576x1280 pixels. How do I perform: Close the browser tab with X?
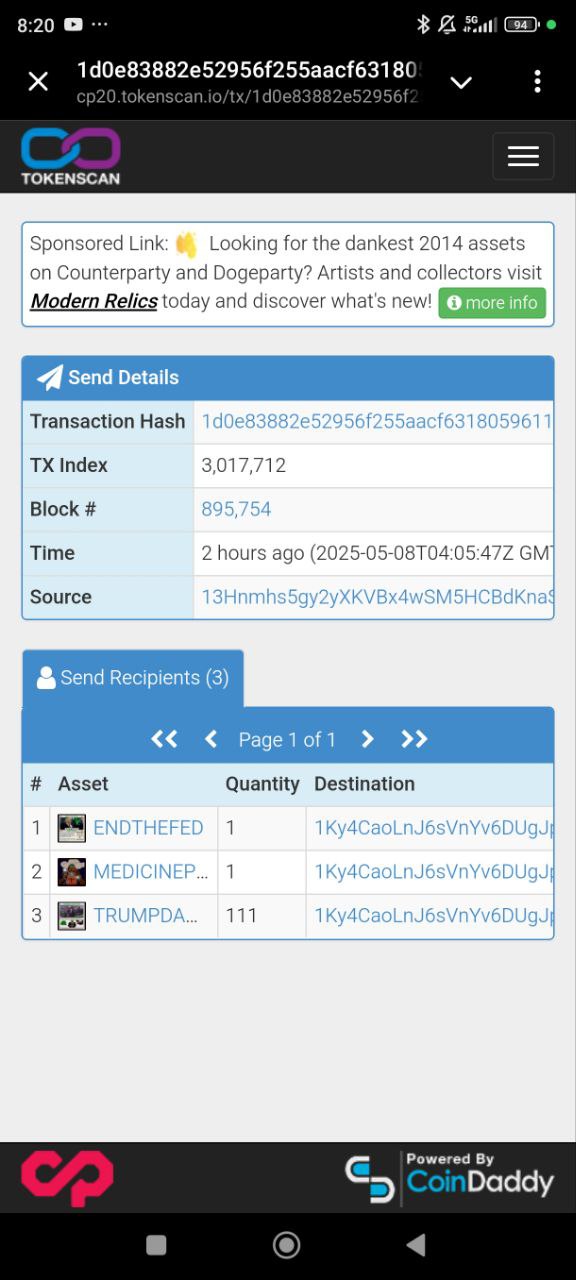pyautogui.click(x=38, y=82)
